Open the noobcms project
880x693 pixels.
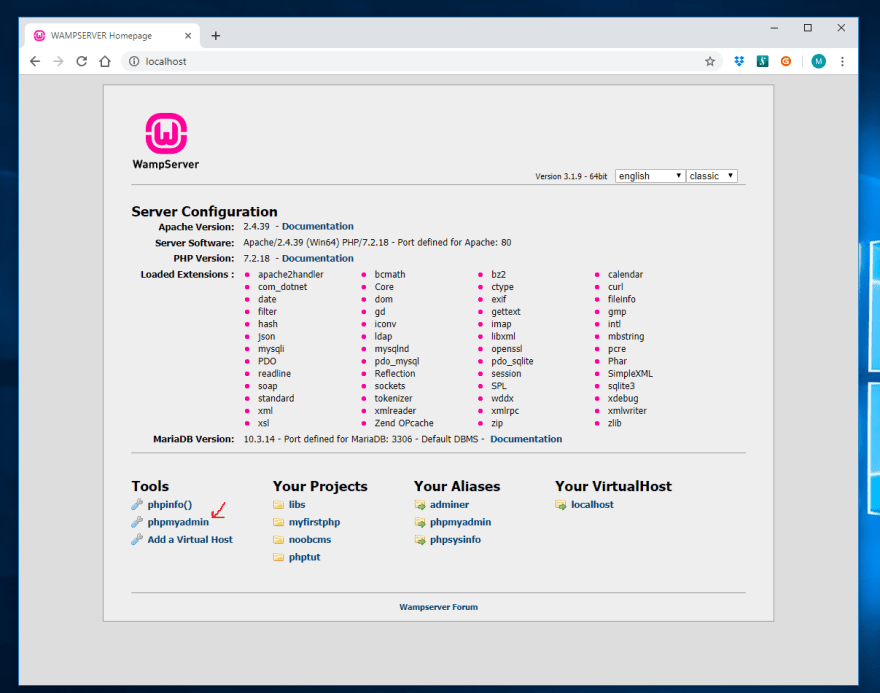coord(310,539)
